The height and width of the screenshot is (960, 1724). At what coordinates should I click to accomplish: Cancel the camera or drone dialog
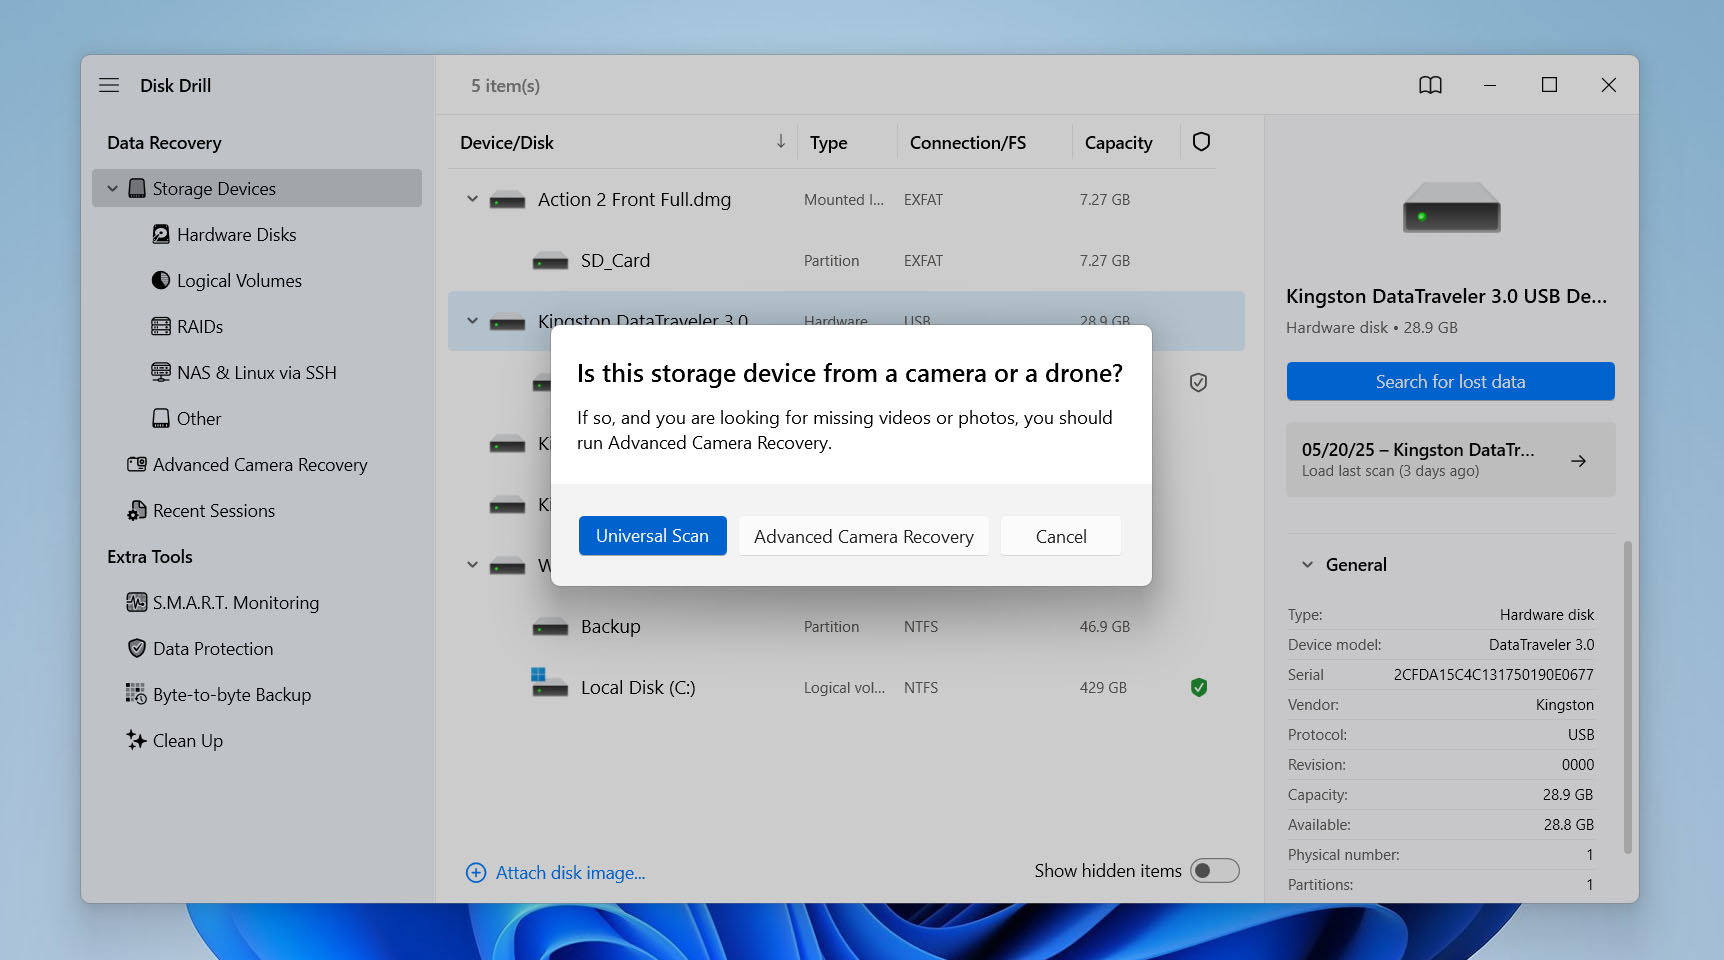click(1061, 536)
